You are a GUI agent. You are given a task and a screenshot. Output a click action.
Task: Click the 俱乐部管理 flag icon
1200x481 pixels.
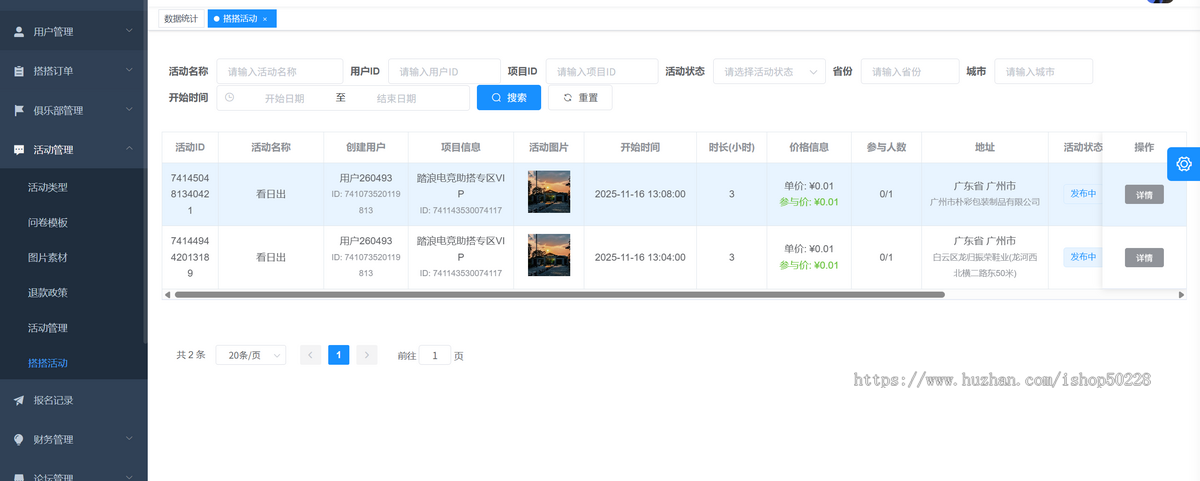click(19, 110)
